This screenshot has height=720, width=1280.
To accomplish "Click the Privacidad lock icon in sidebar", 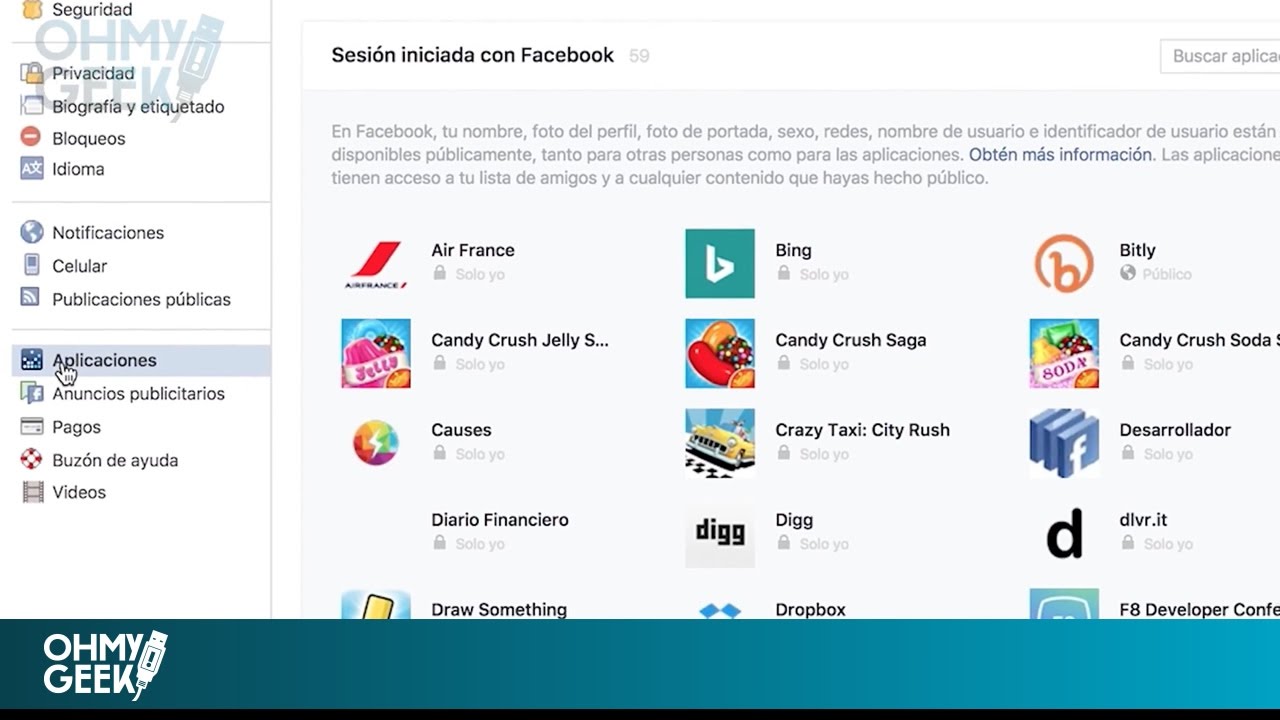I will (32, 73).
